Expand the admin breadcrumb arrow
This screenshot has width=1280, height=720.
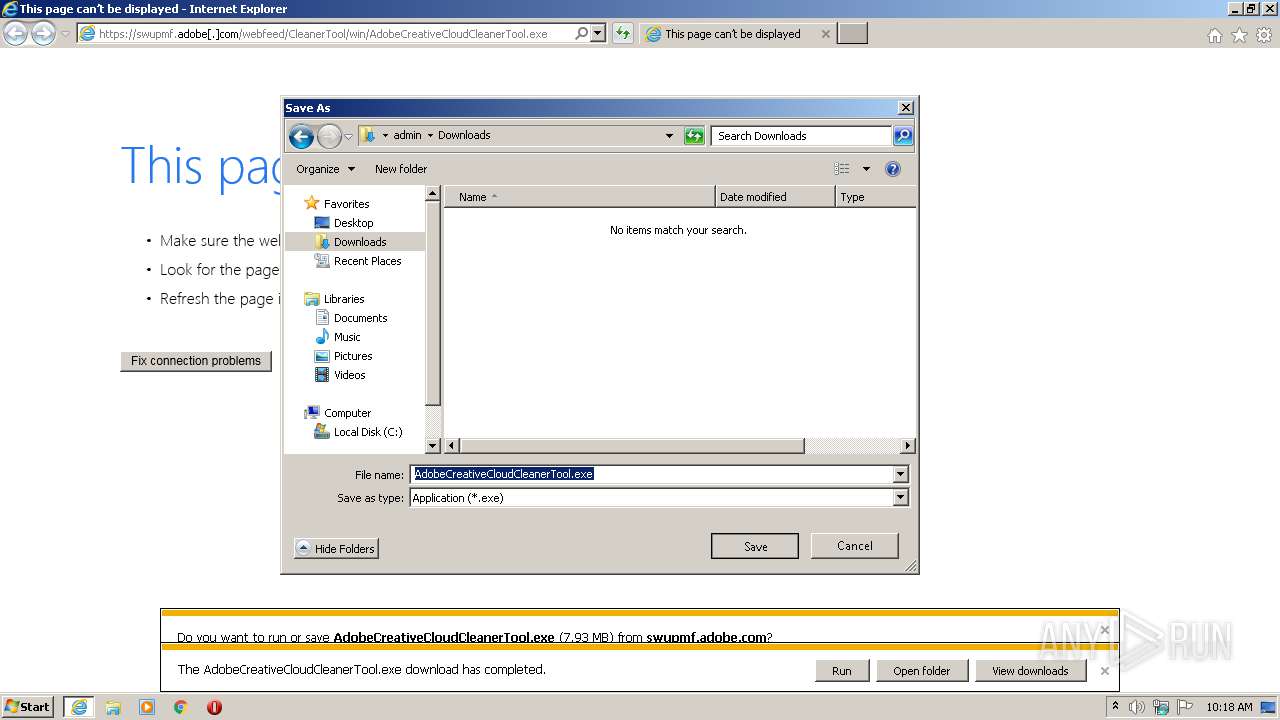coord(430,135)
